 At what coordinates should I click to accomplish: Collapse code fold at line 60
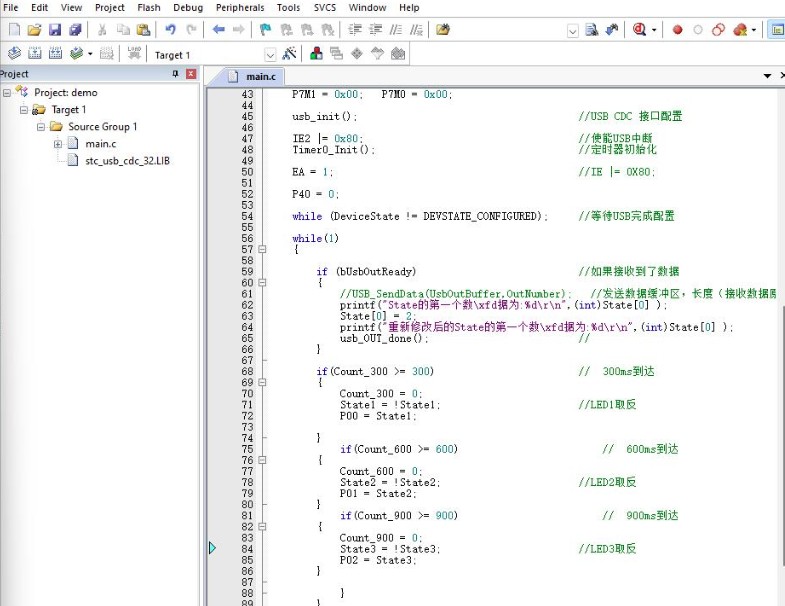(x=262, y=282)
